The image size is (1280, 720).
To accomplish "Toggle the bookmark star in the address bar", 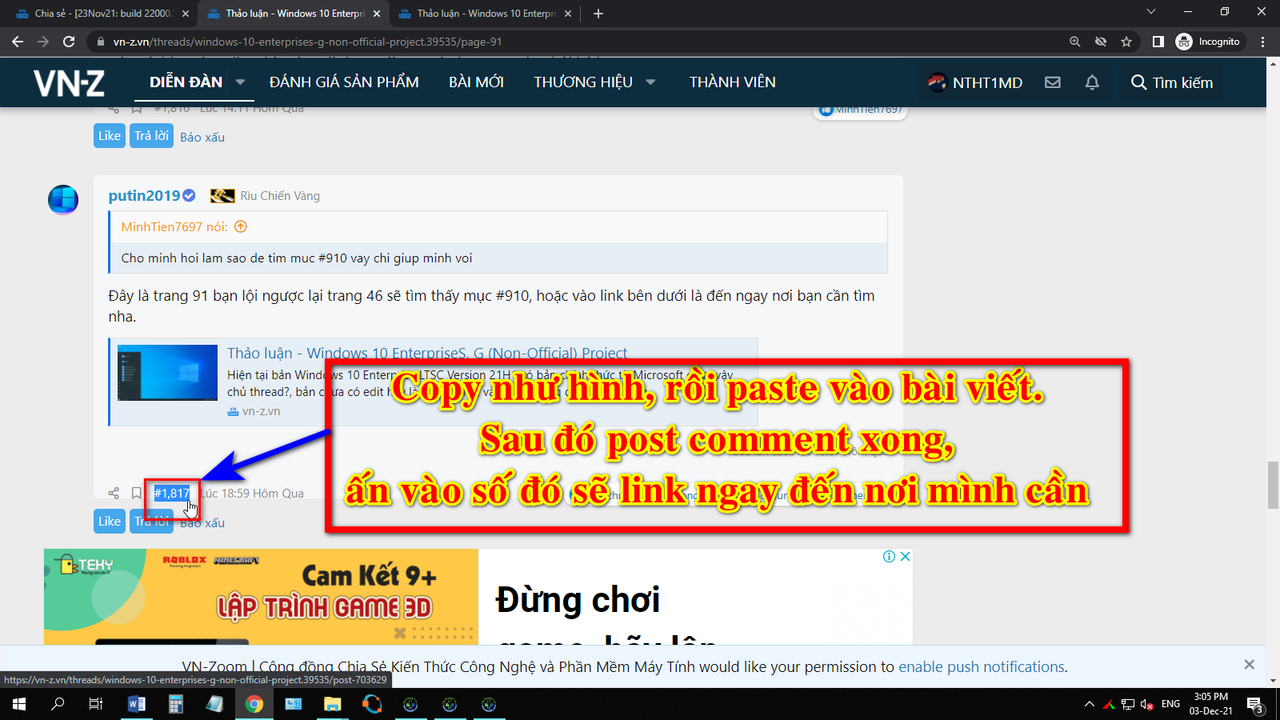I will point(1127,42).
